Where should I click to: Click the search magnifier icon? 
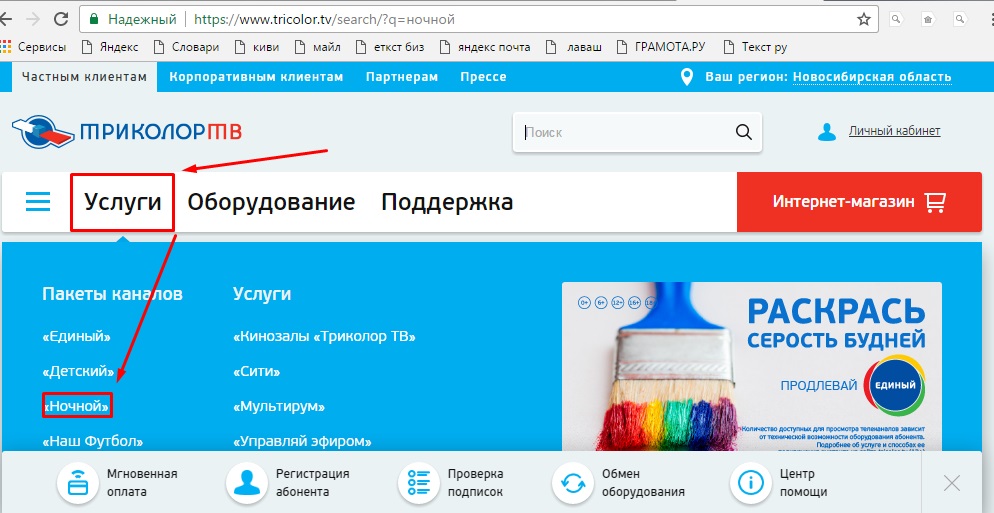pyautogui.click(x=743, y=132)
